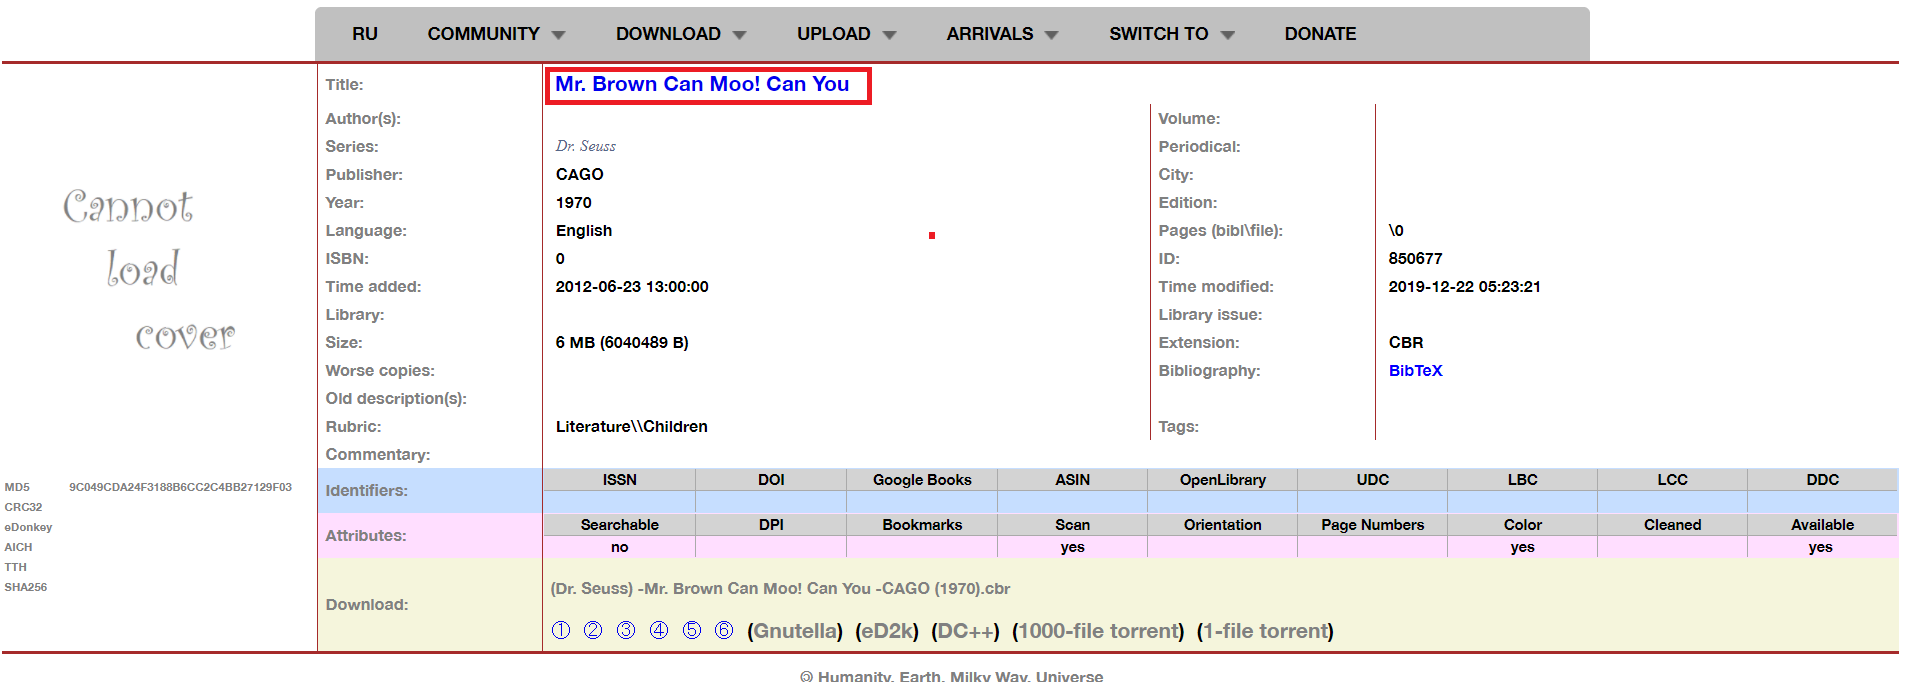This screenshot has height=682, width=1907.
Task: Click the time modified value 2019-12-22 05:23:21
Action: 1465,287
